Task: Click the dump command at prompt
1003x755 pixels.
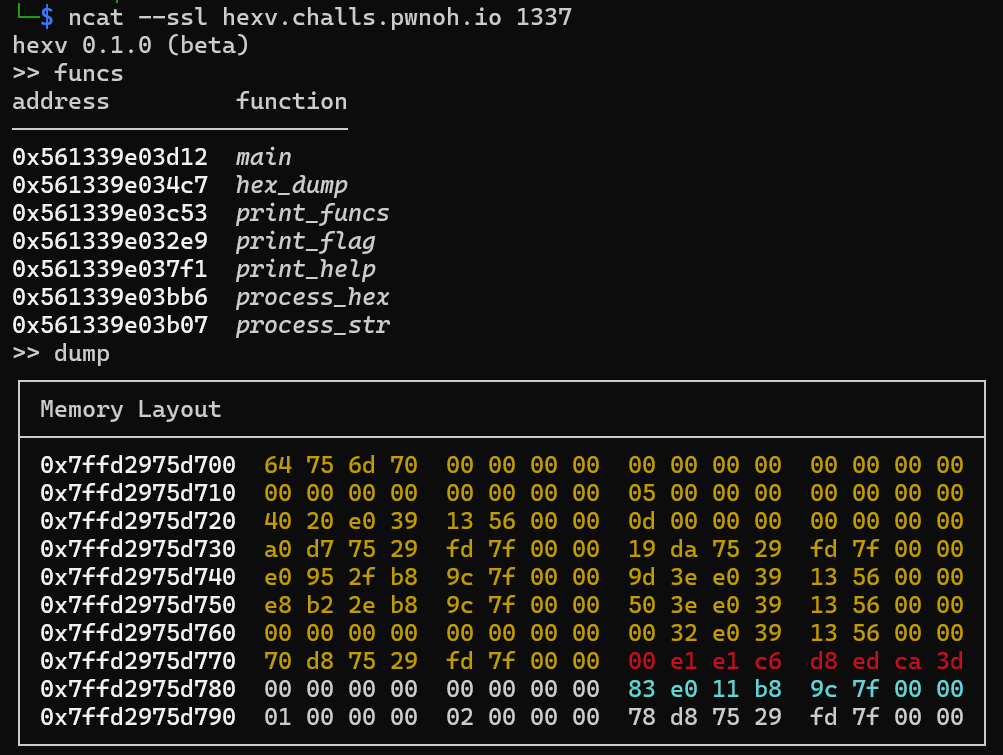Action: pos(82,354)
